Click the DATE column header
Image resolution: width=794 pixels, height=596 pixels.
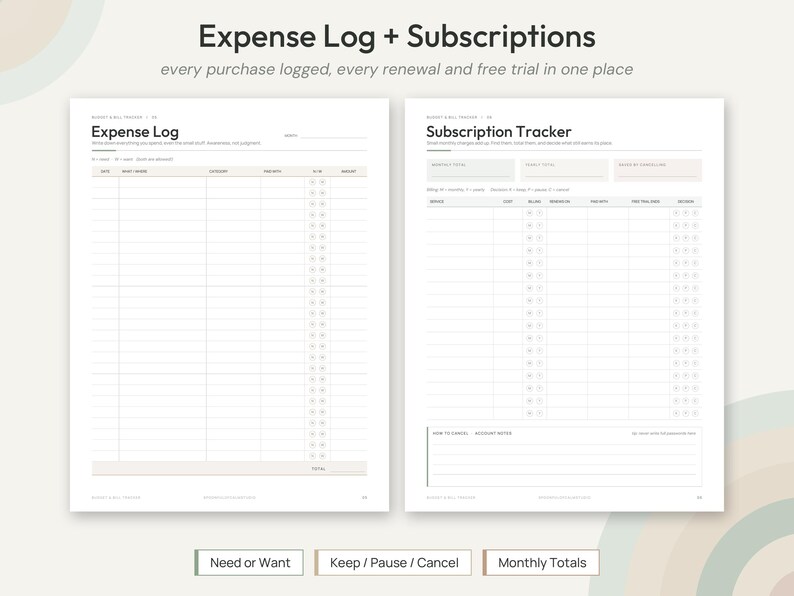pos(105,172)
